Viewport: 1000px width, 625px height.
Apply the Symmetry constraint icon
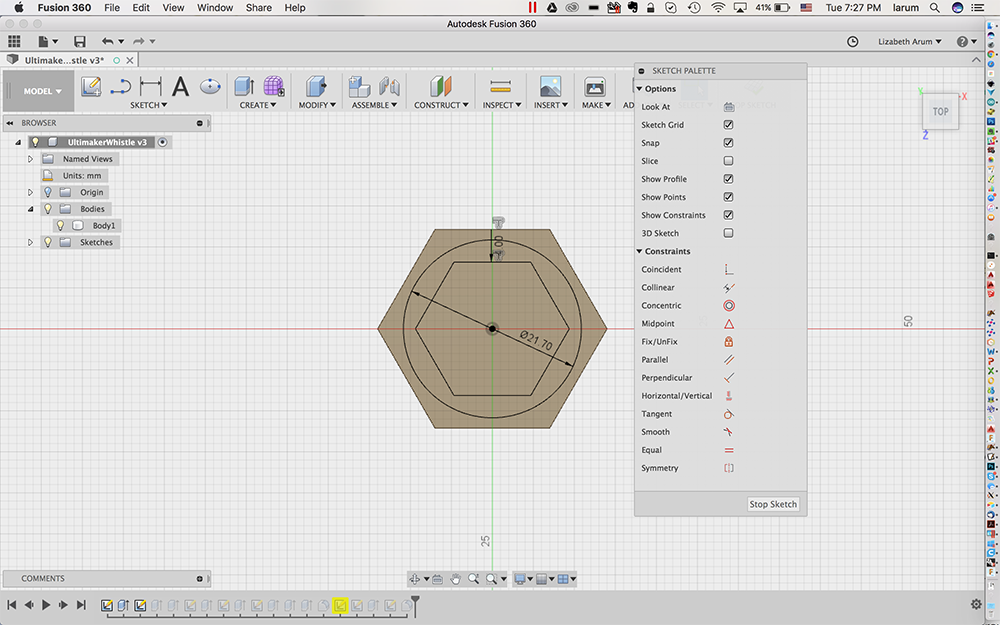pos(729,468)
